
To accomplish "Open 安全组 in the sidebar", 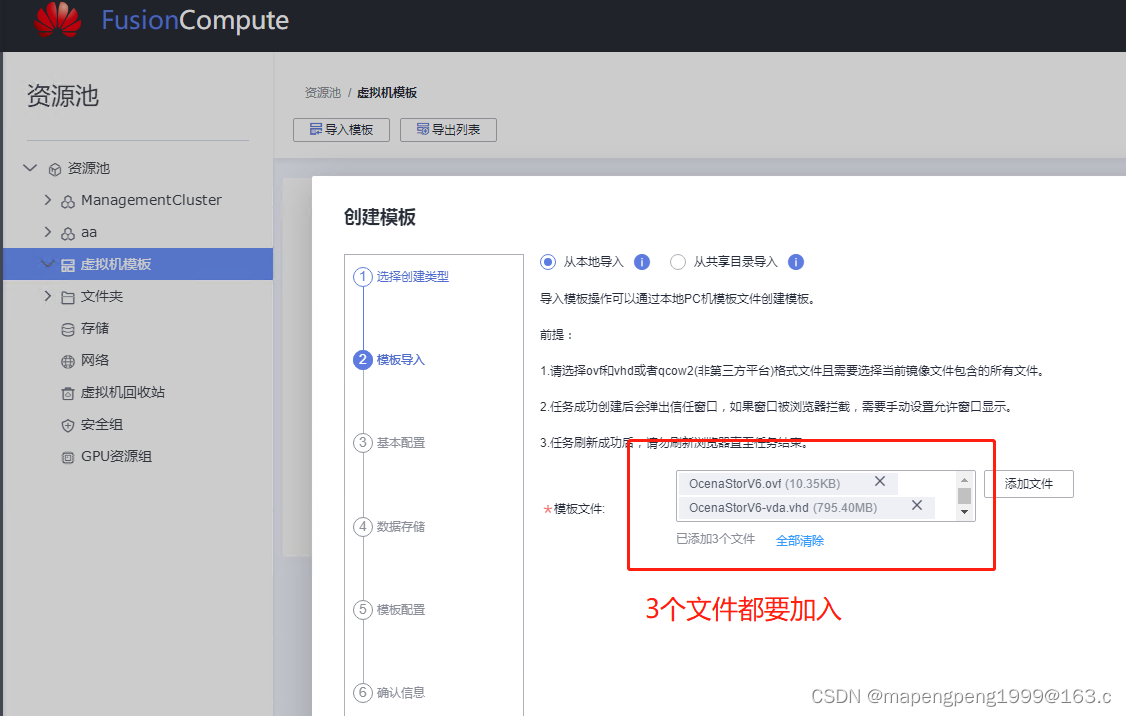I will [x=102, y=424].
